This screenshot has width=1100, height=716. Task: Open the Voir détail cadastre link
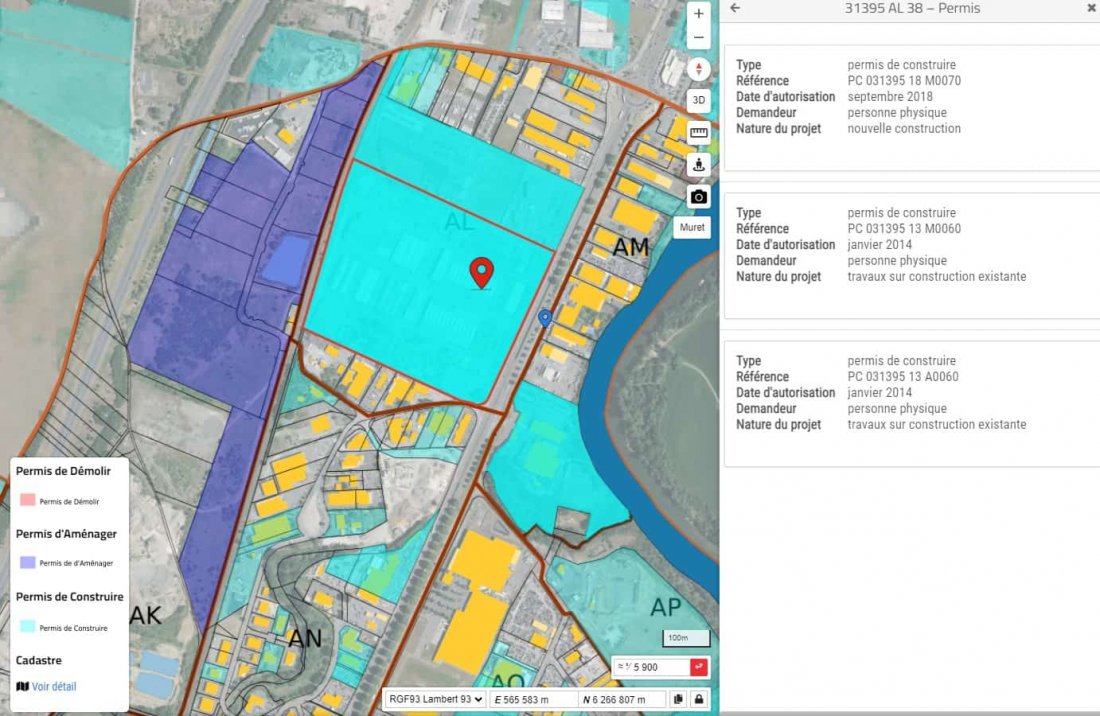[54, 686]
